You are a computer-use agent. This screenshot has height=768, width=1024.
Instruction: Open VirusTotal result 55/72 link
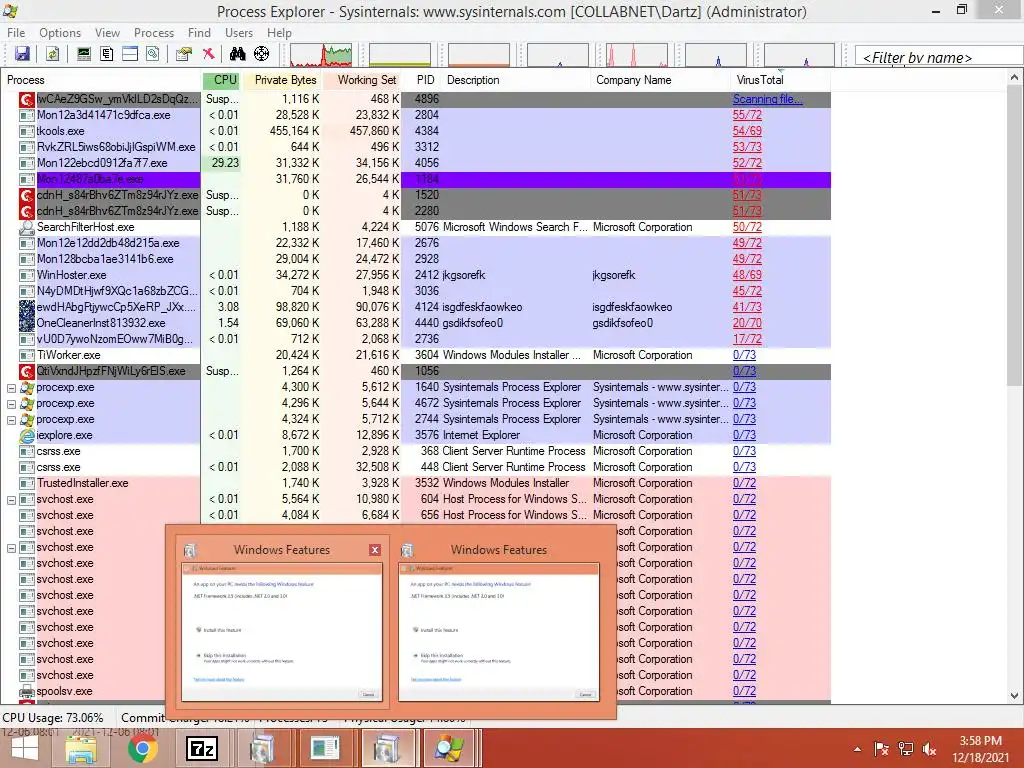[x=747, y=115]
